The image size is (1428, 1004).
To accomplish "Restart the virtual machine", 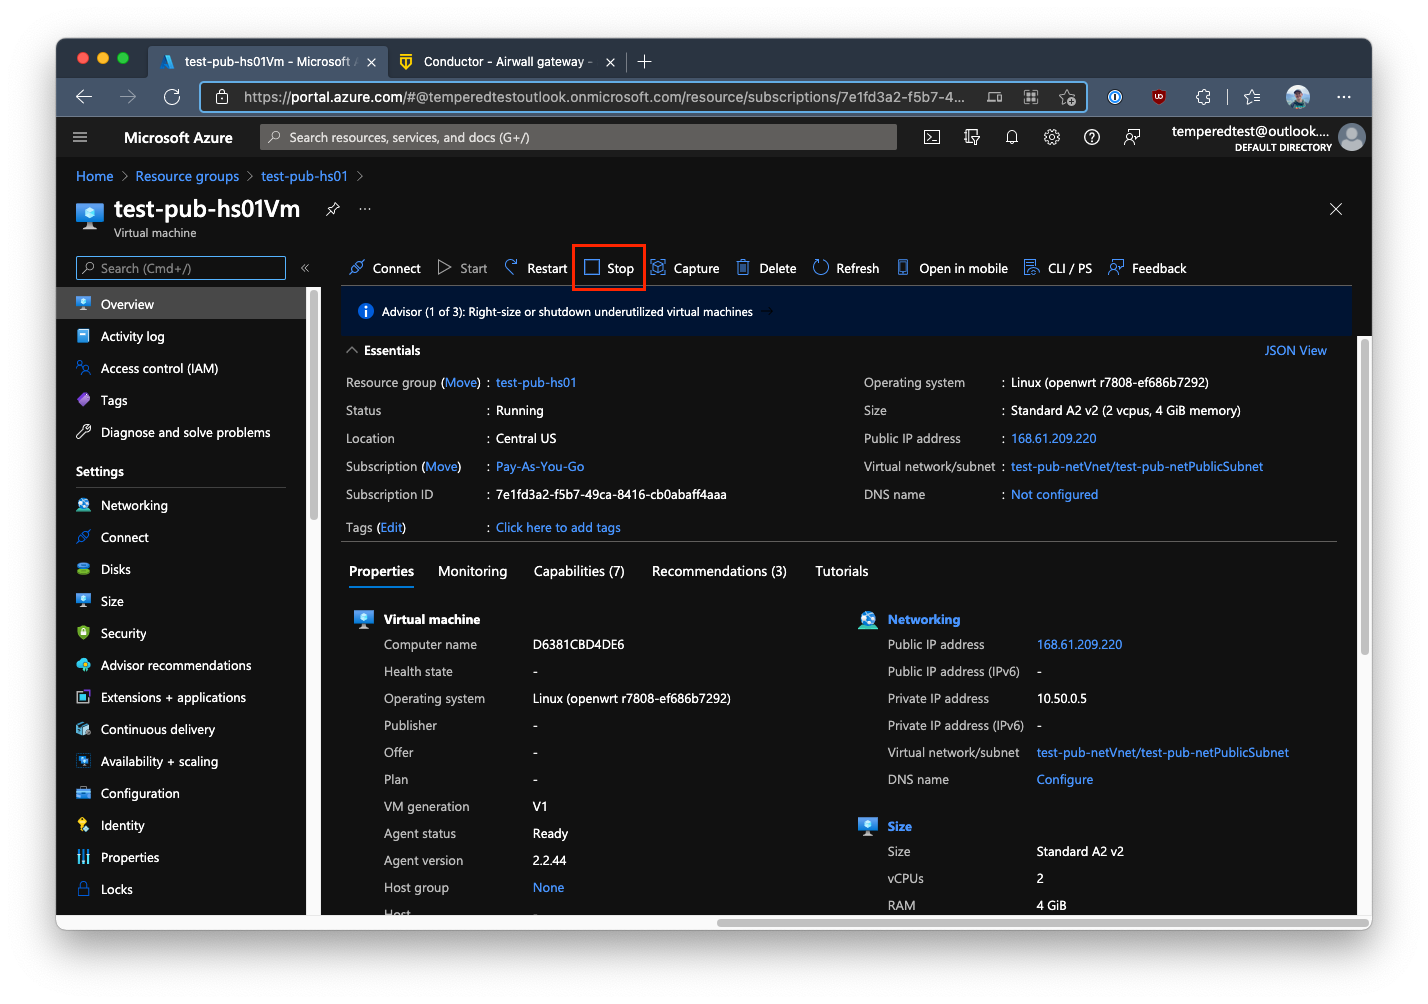I will click(536, 268).
